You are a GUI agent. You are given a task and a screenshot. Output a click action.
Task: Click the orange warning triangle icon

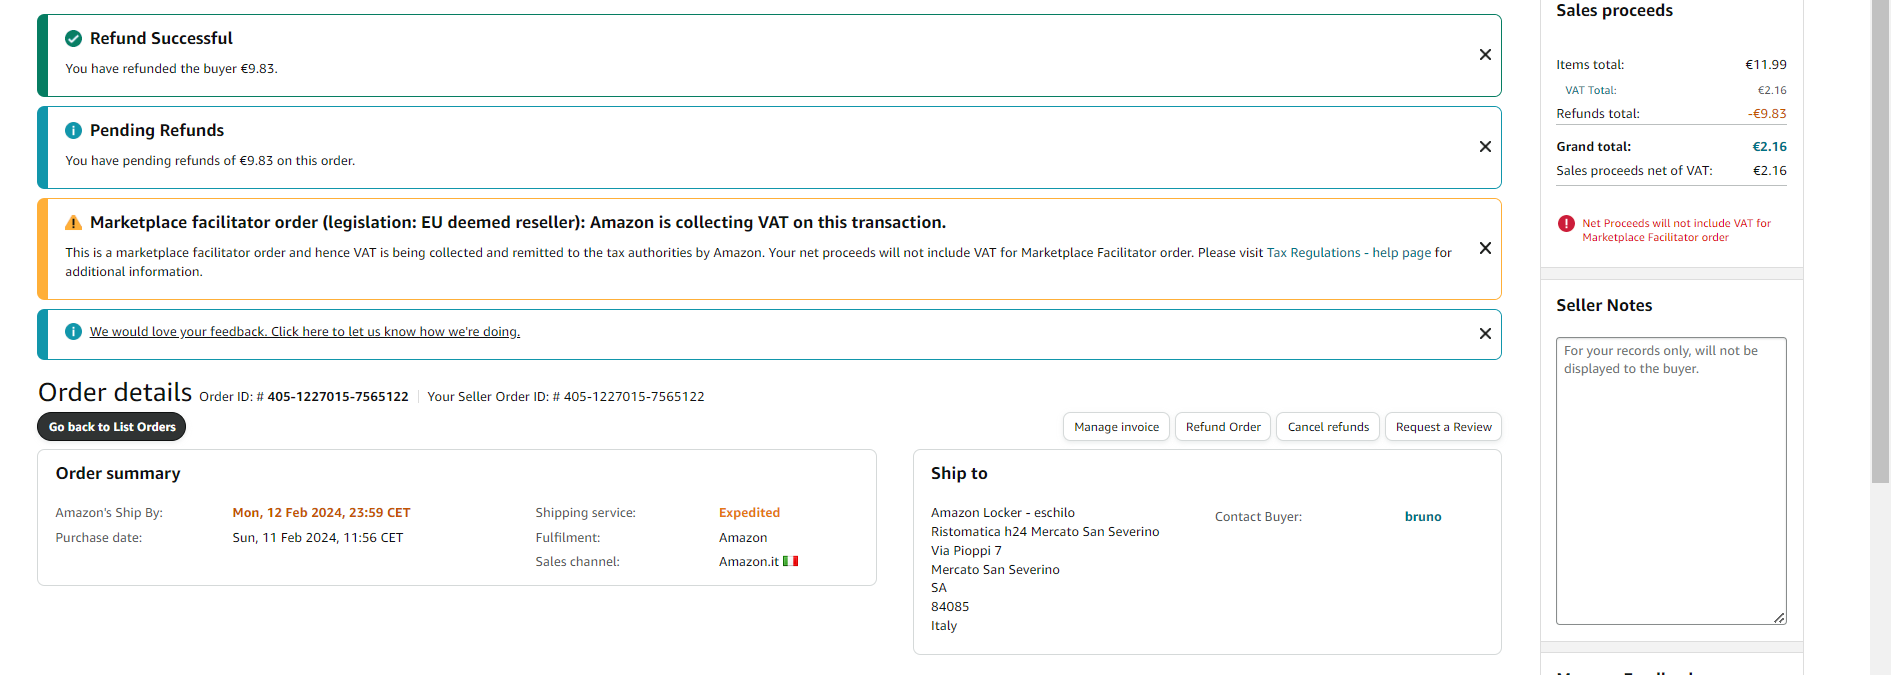(73, 223)
